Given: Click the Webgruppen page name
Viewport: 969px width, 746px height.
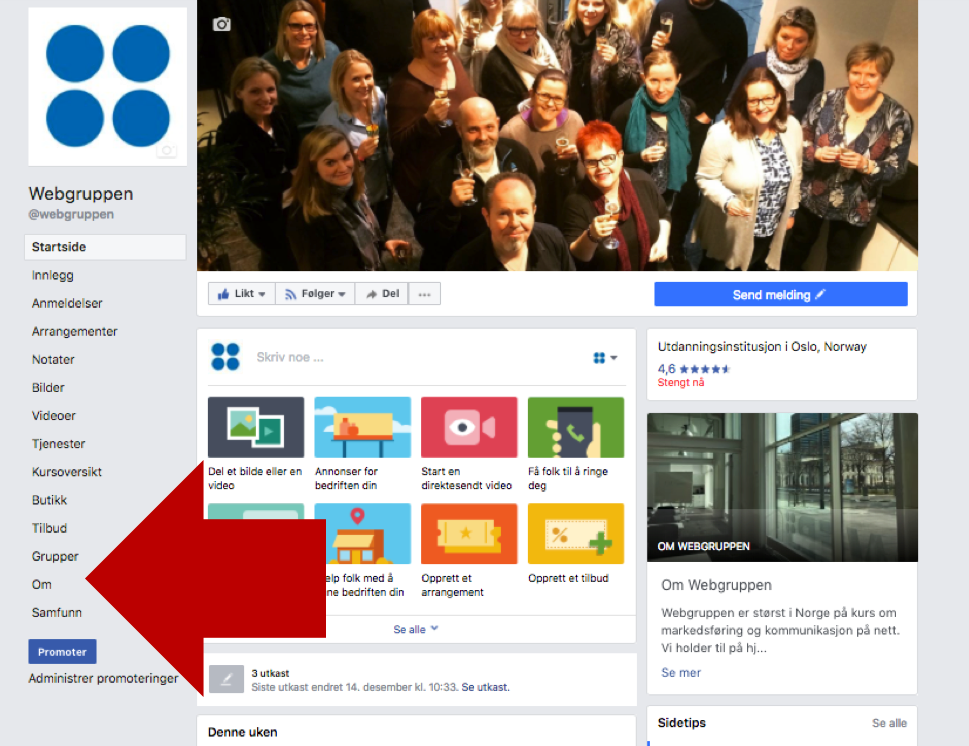Looking at the screenshot, I should pyautogui.click(x=81, y=193).
